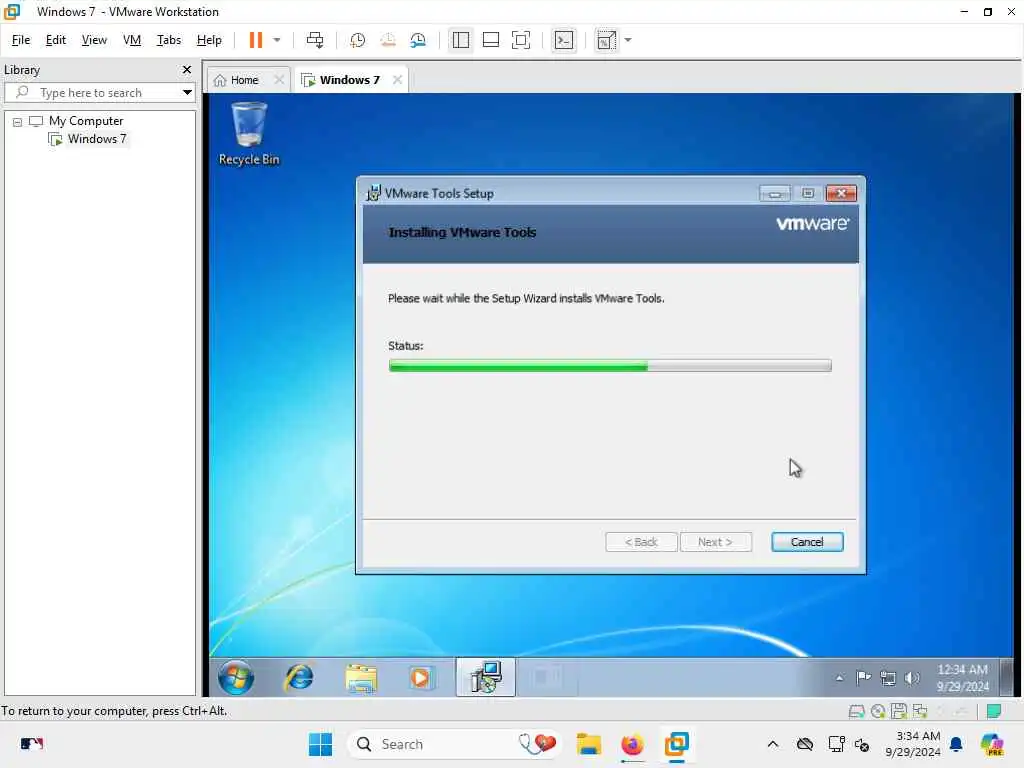The width and height of the screenshot is (1024, 768).
Task: Revert the virtual machine to its snapshot
Action: (x=388, y=40)
